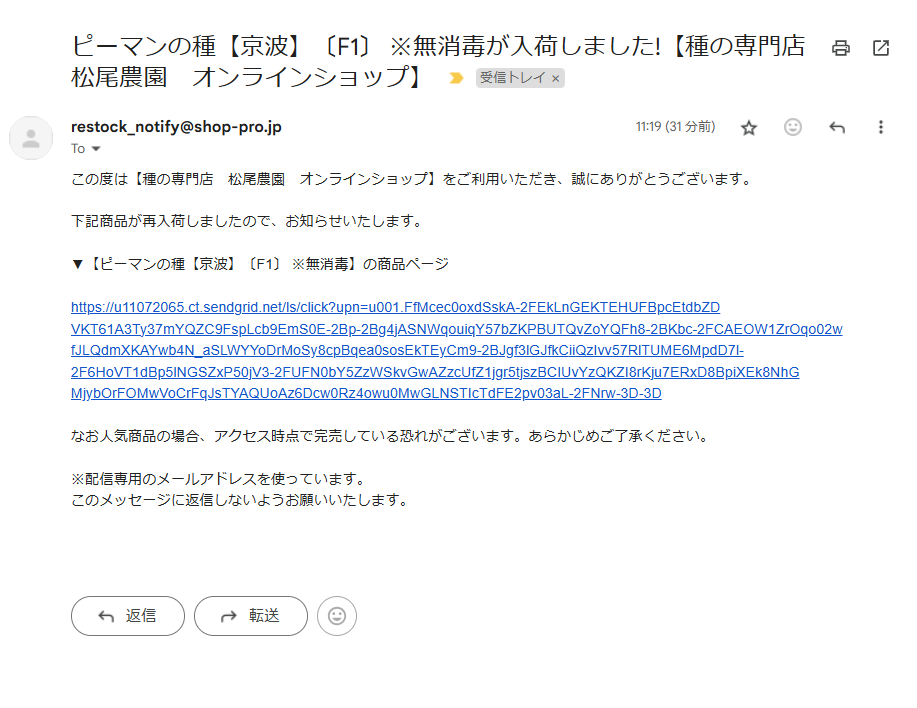Open the email in a new window

point(881,48)
